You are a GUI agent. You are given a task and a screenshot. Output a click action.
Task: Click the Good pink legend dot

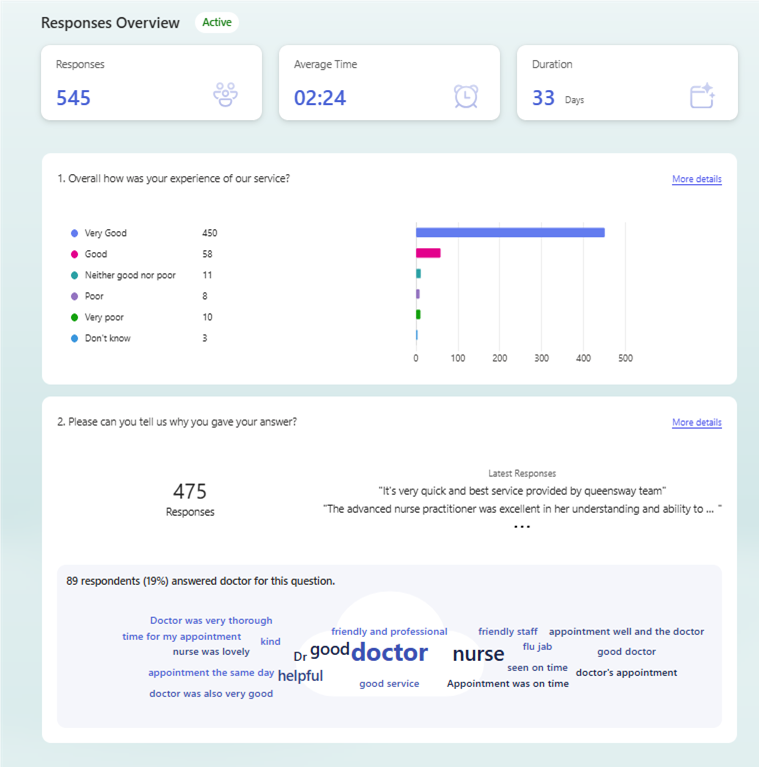click(x=74, y=254)
